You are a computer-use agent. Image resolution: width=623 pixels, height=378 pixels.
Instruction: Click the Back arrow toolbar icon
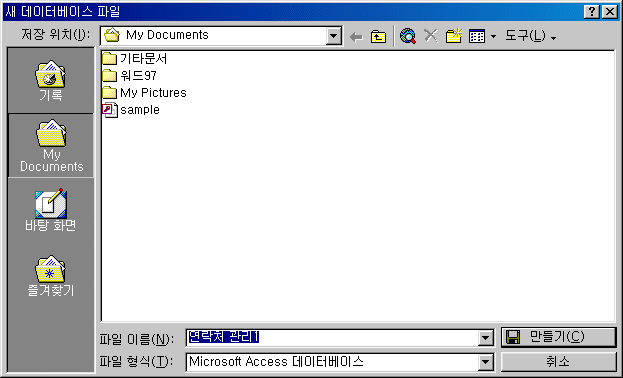[x=356, y=37]
